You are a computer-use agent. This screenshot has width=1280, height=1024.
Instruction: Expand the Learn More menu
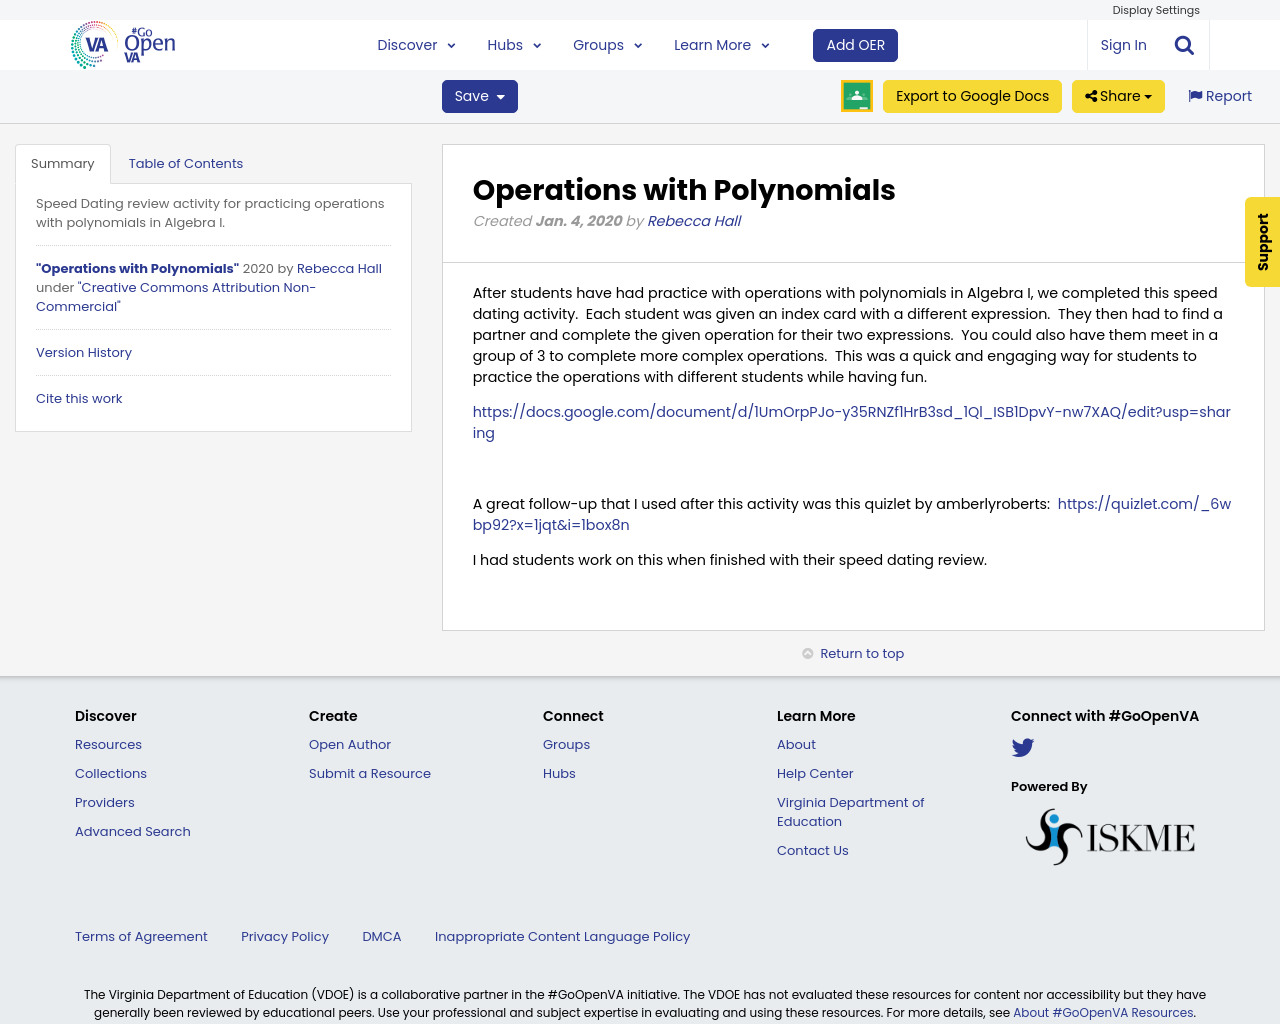(x=720, y=44)
